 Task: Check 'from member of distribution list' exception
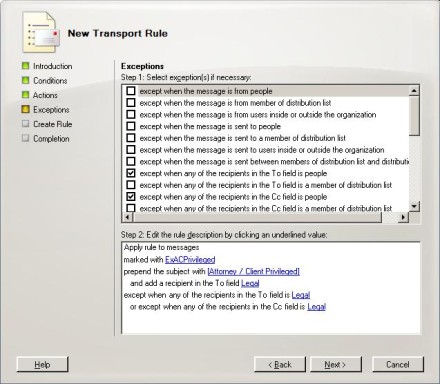click(131, 102)
